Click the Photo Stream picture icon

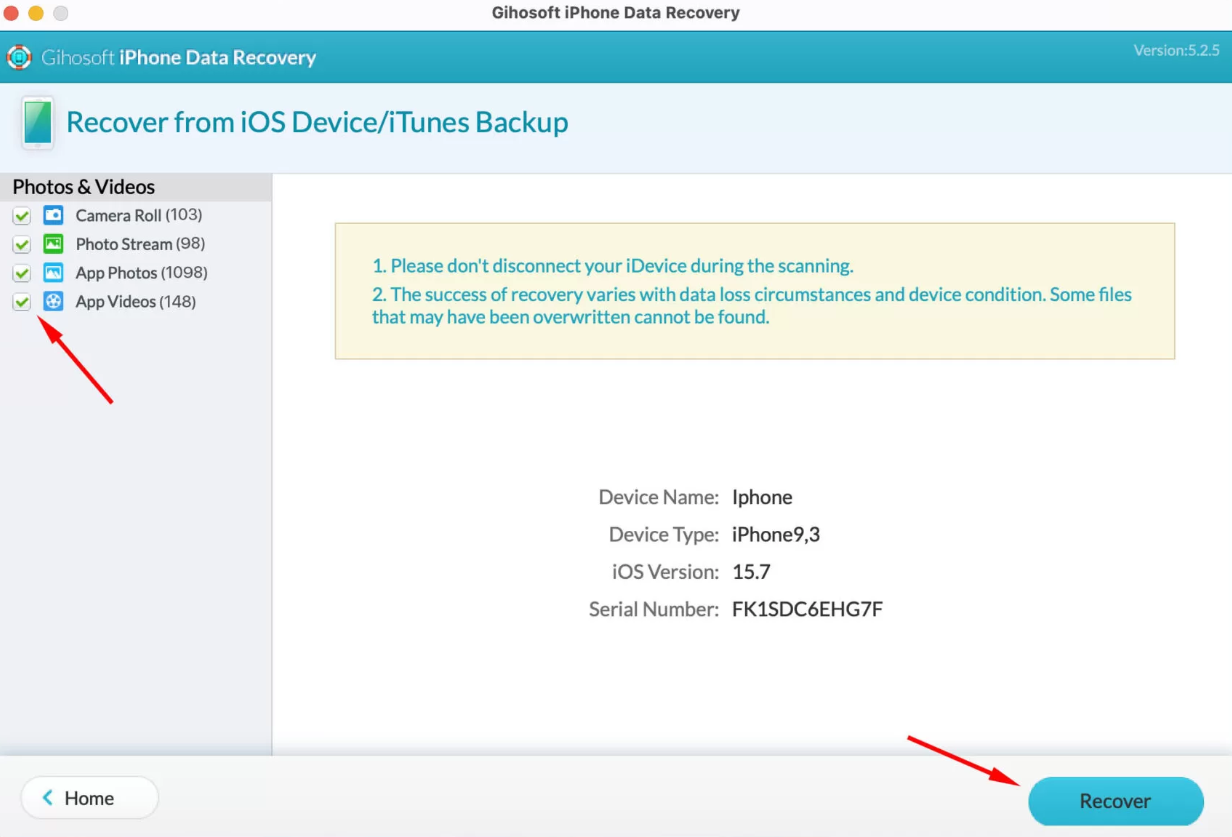pyautogui.click(x=54, y=244)
